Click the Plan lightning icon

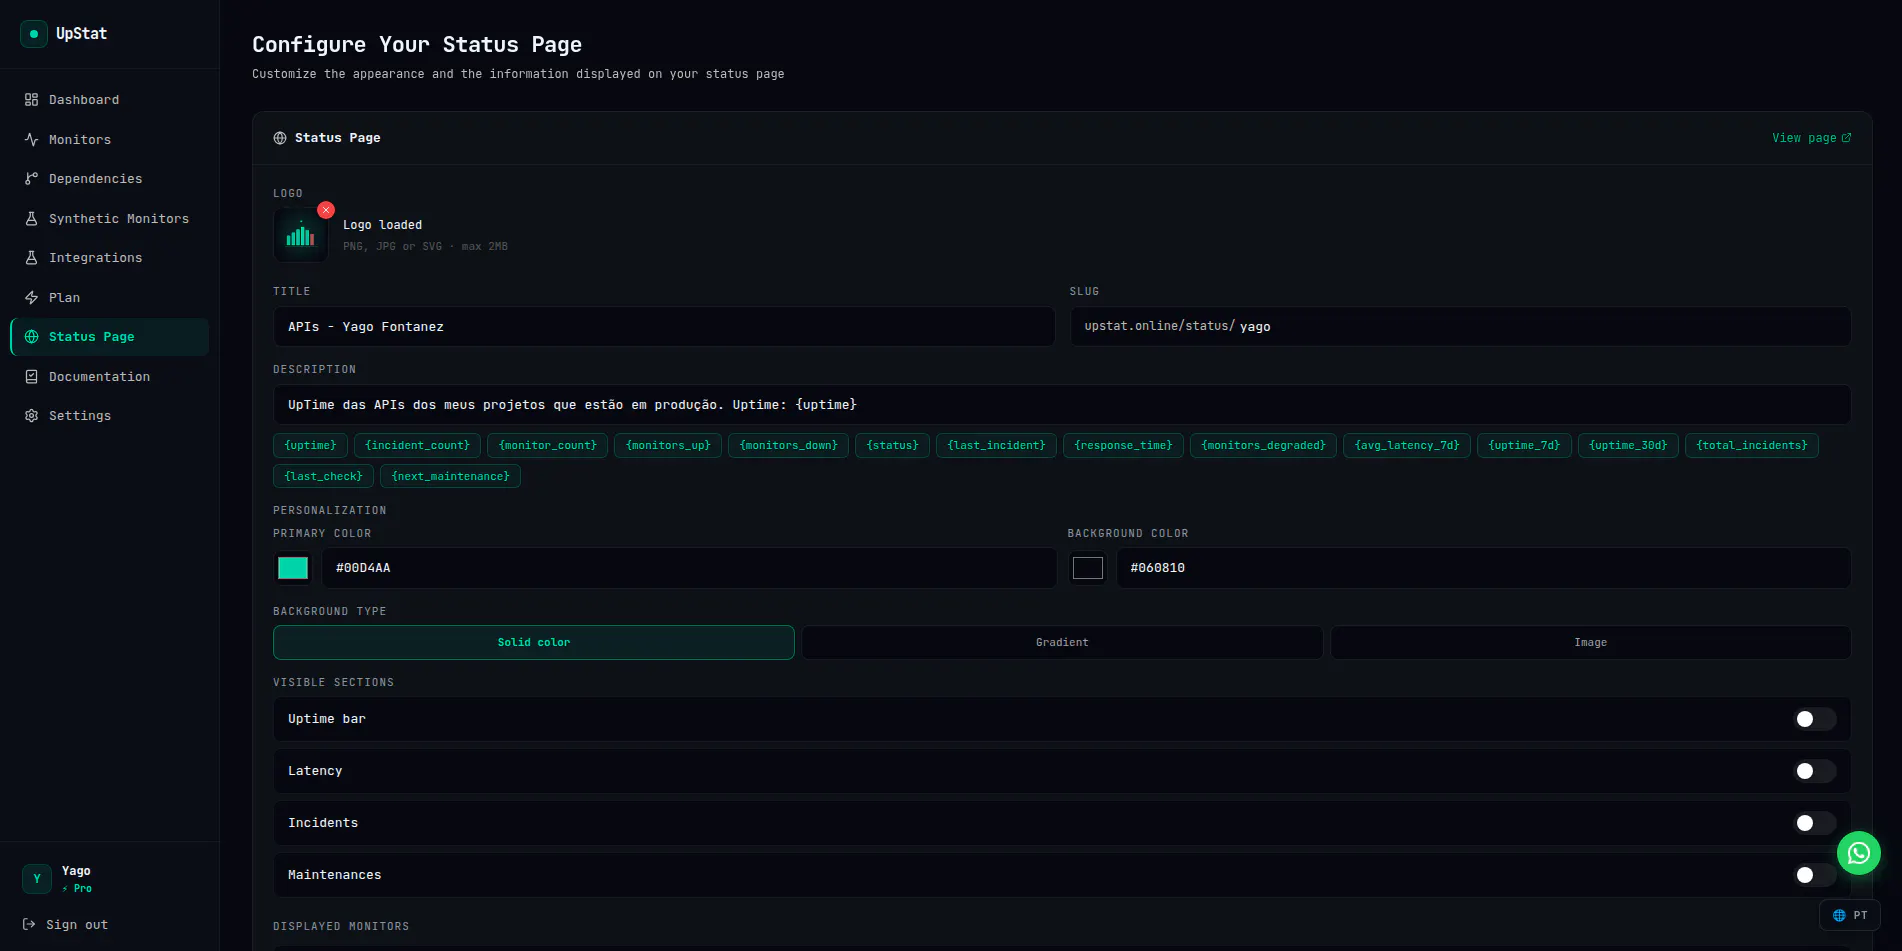point(31,298)
